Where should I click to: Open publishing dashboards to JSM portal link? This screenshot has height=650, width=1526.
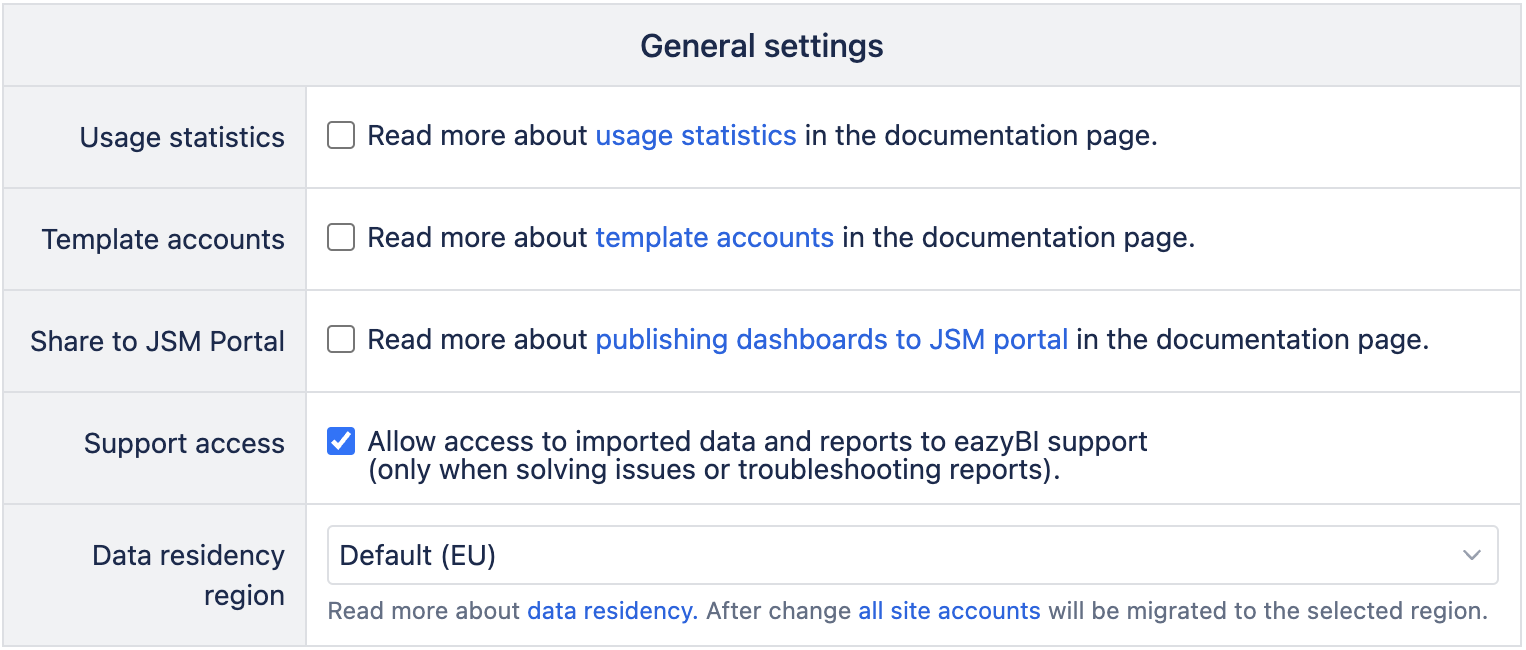click(832, 340)
